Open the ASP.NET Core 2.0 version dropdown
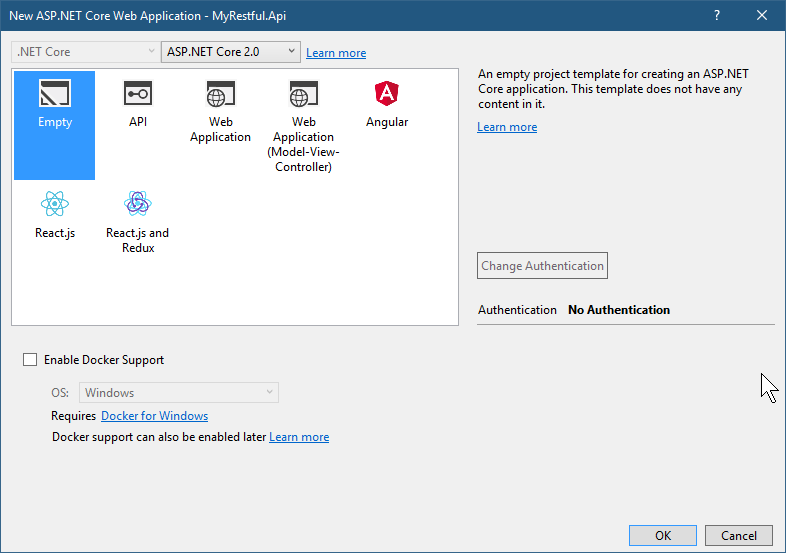The width and height of the screenshot is (786, 553). (230, 51)
